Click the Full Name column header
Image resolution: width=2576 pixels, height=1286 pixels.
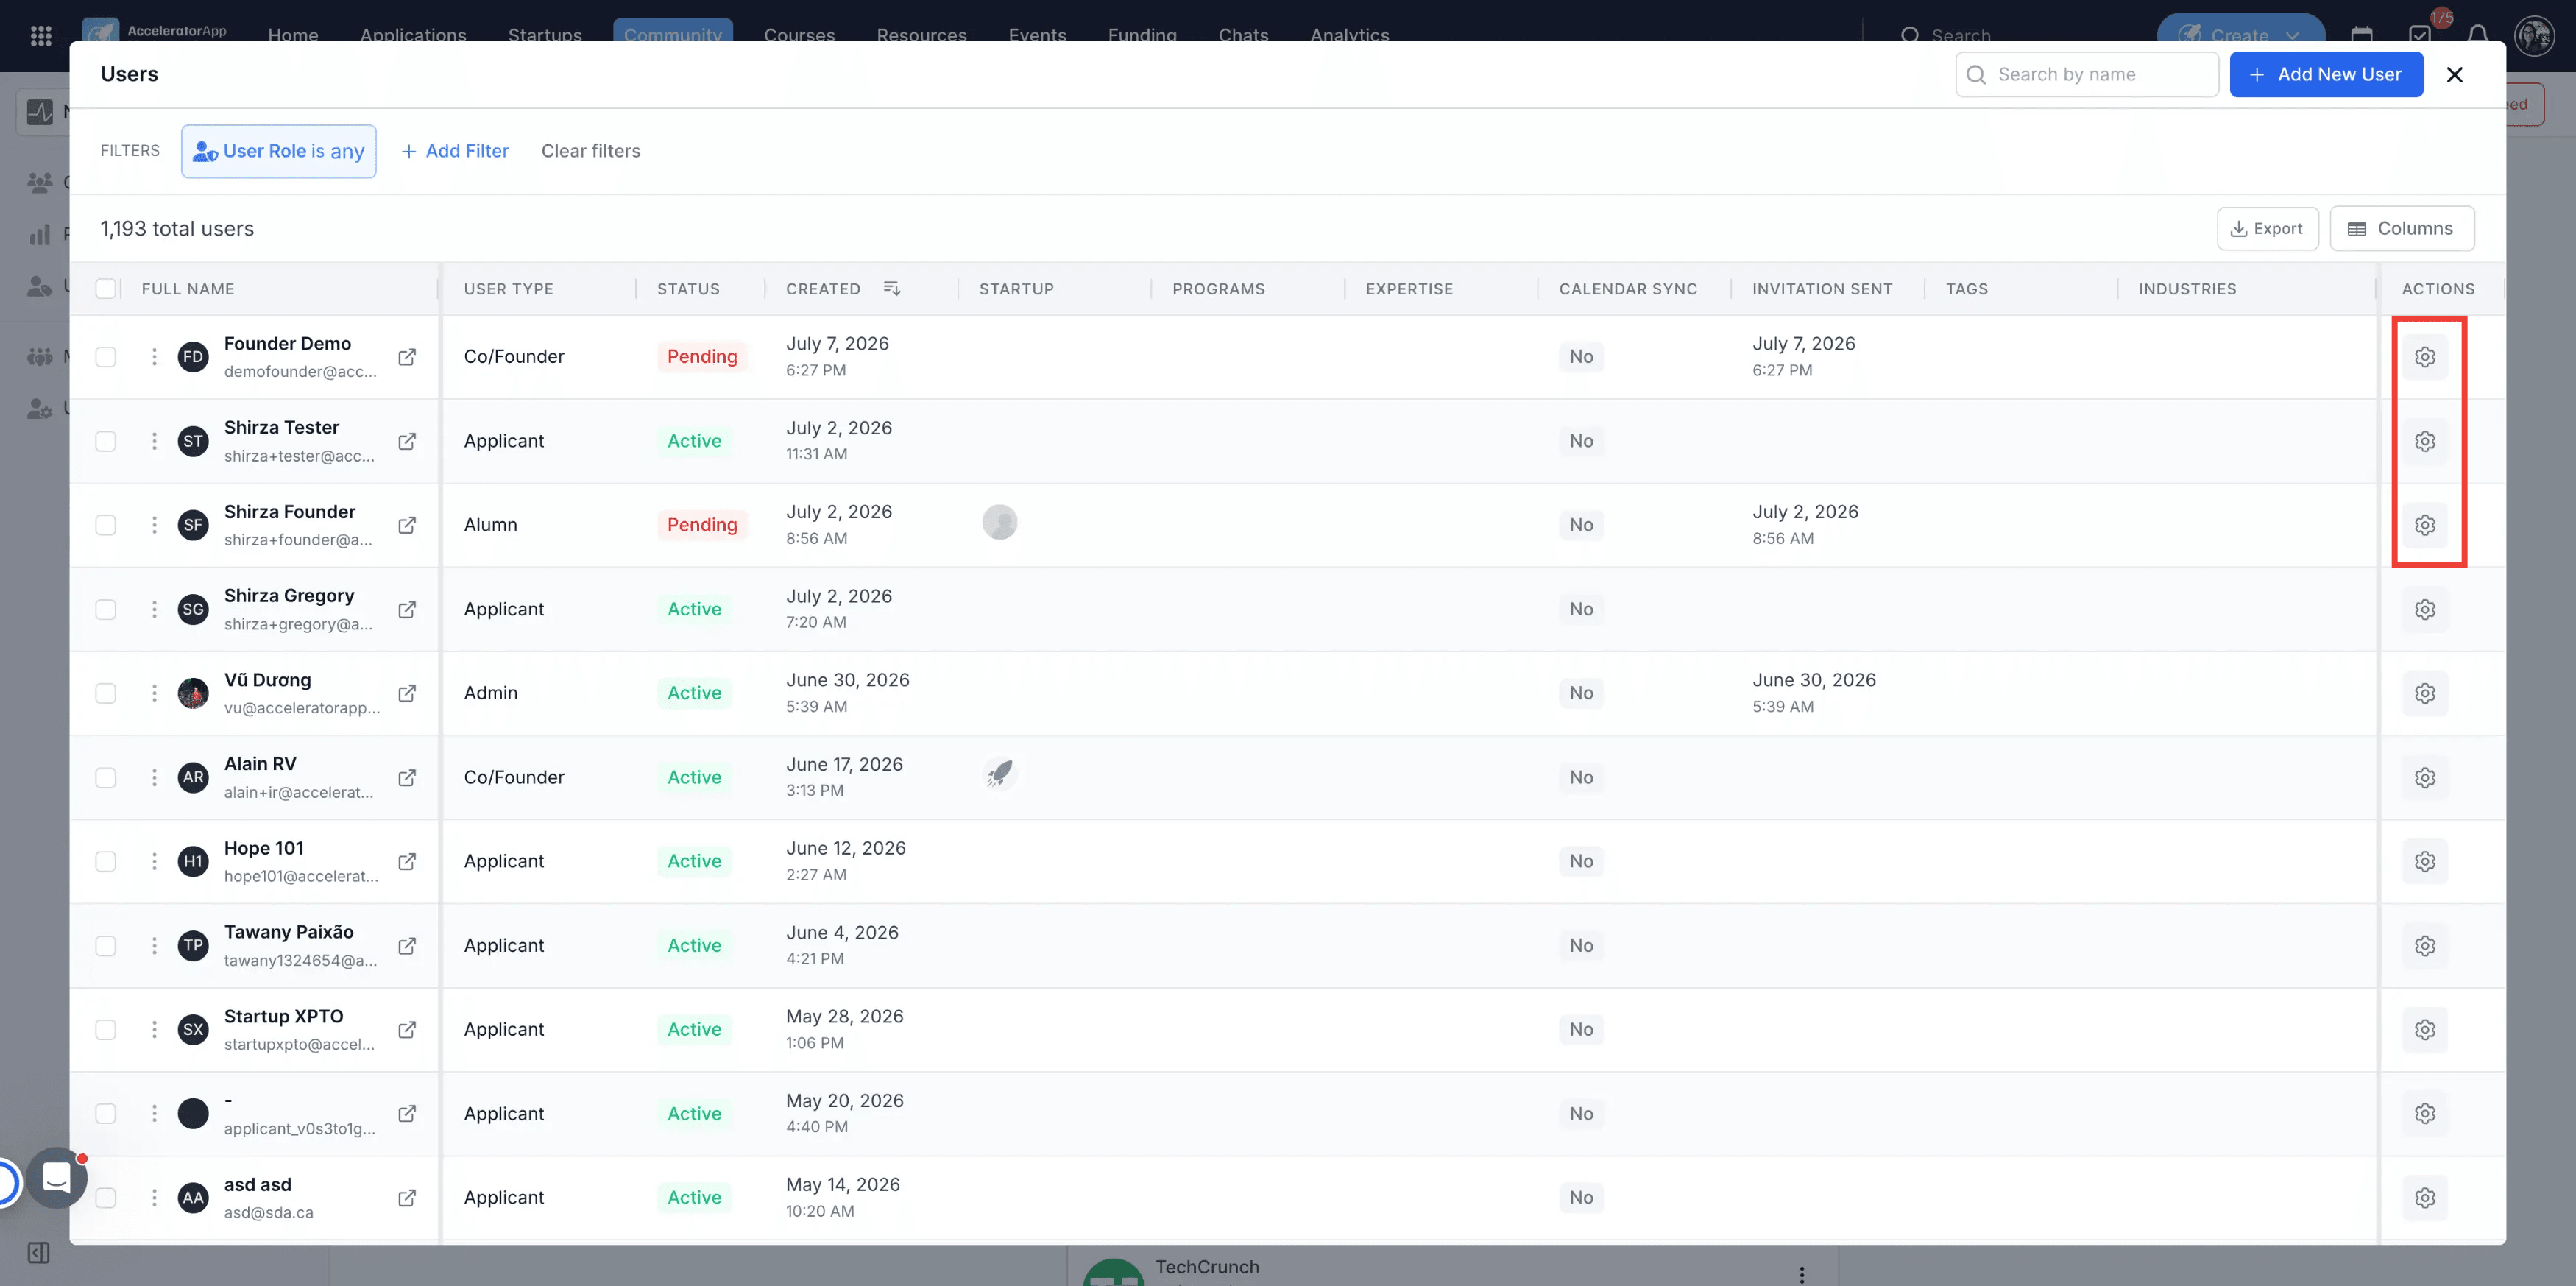coord(187,288)
